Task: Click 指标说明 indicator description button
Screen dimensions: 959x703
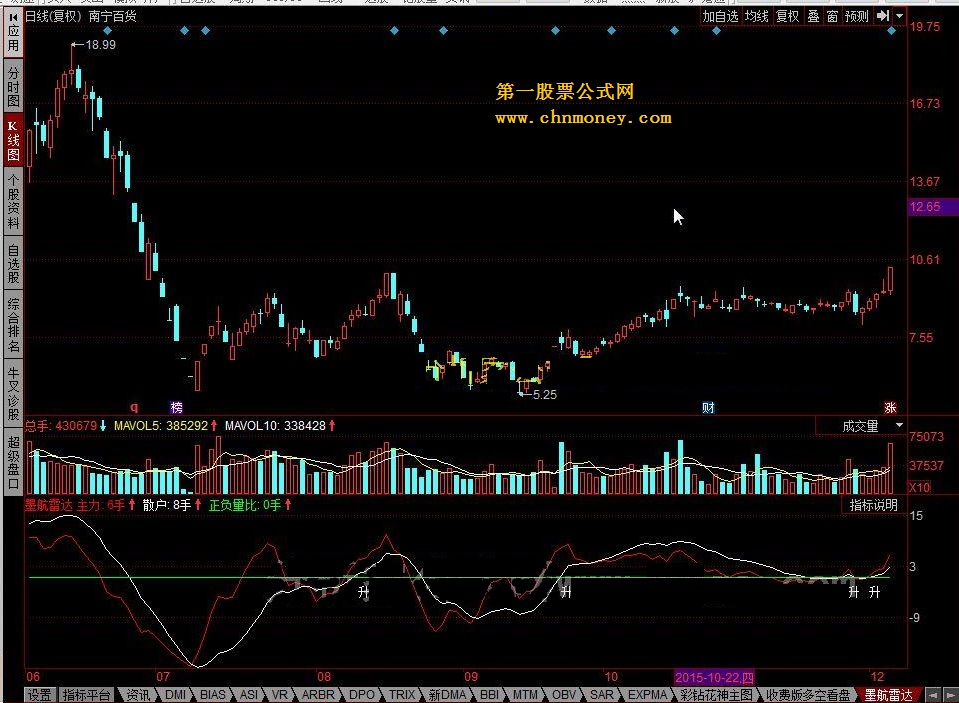Action: pos(873,505)
